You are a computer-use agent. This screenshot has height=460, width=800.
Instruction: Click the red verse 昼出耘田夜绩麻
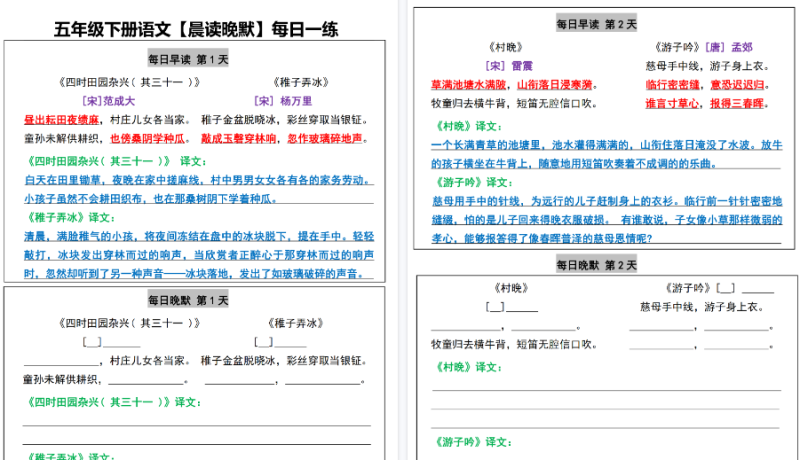point(61,120)
